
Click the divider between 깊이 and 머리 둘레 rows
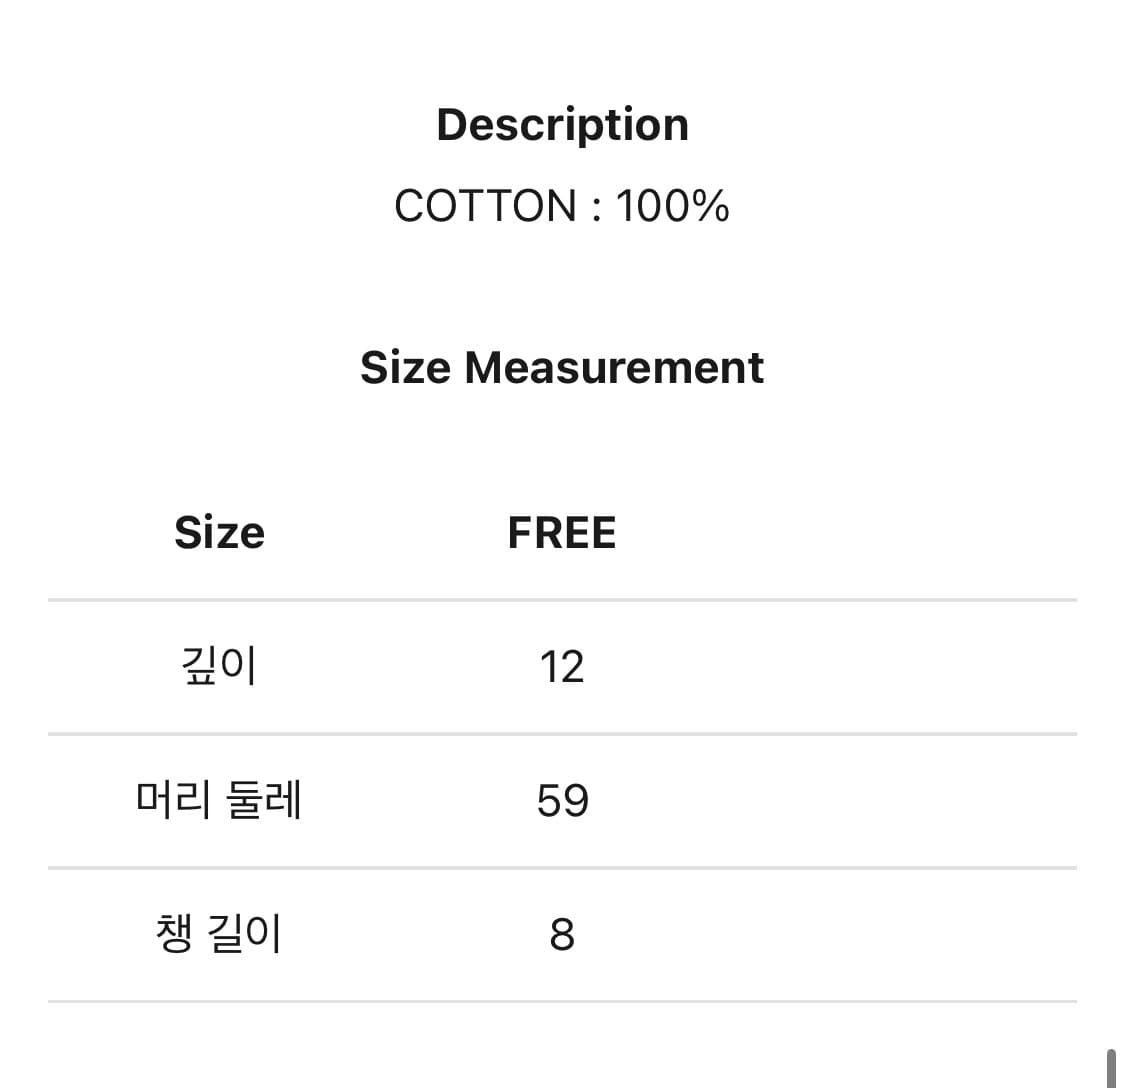pyautogui.click(x=562, y=734)
